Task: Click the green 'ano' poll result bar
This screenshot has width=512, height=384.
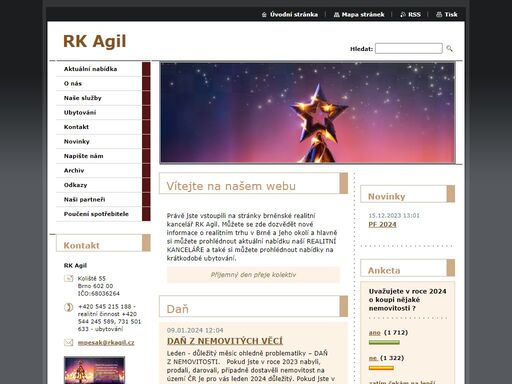Action: coord(384,343)
